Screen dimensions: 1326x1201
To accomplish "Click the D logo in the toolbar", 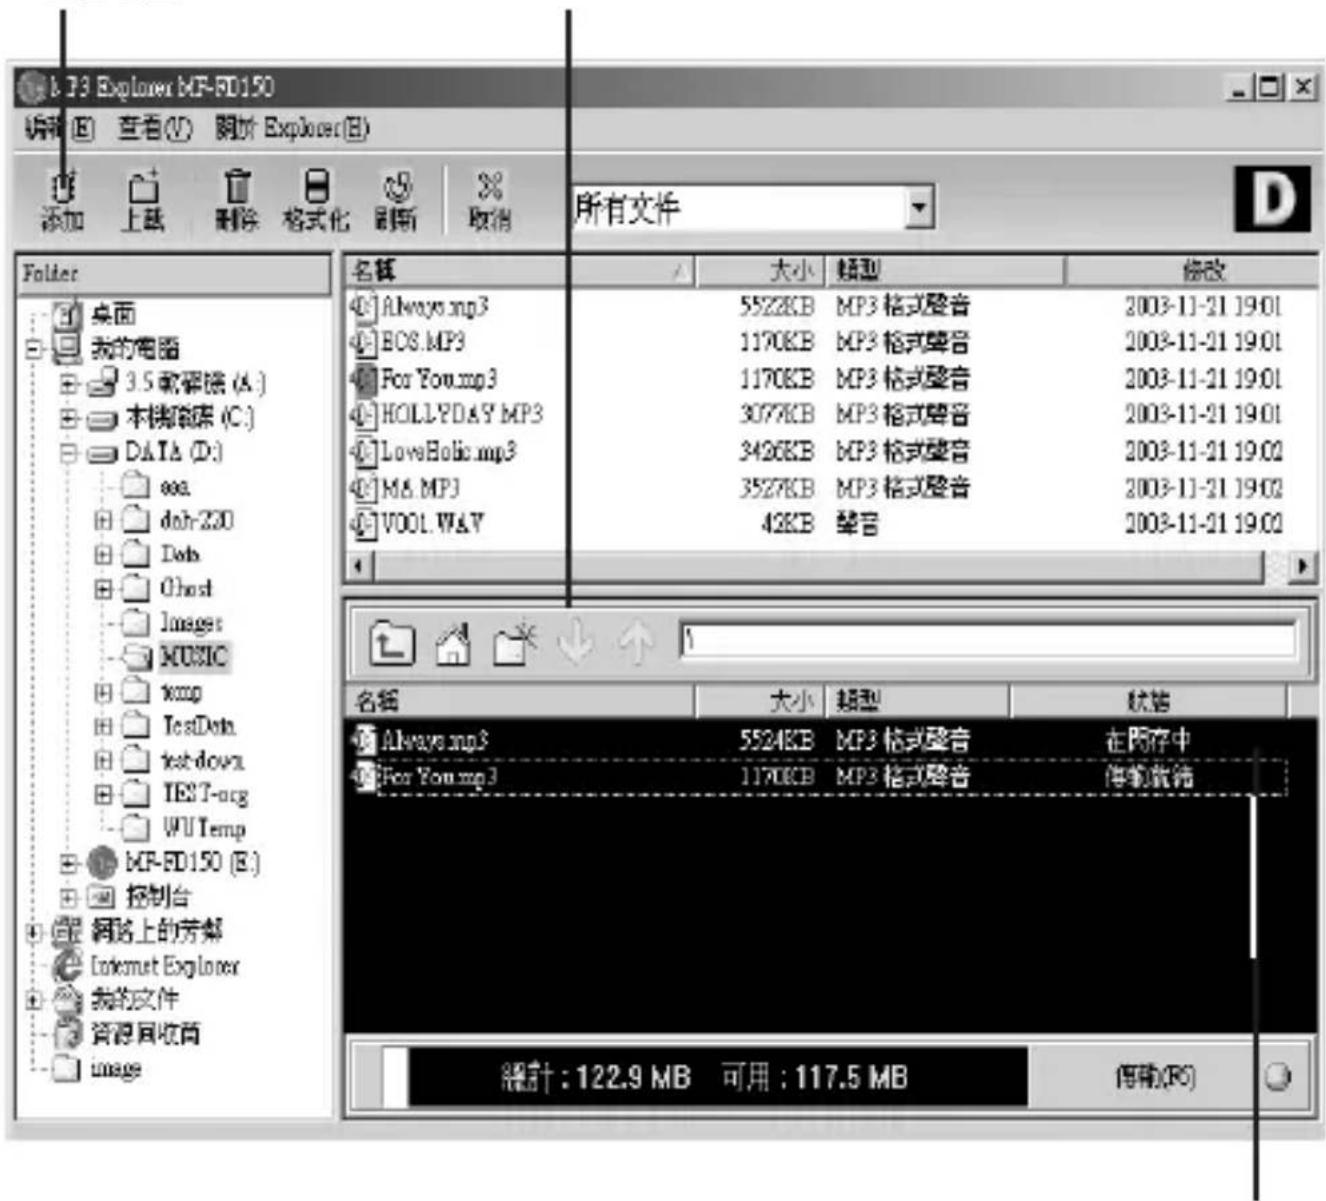I will (1272, 198).
